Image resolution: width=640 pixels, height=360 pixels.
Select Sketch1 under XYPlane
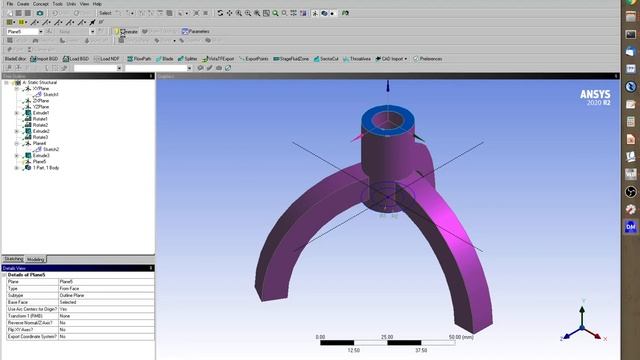(x=51, y=94)
